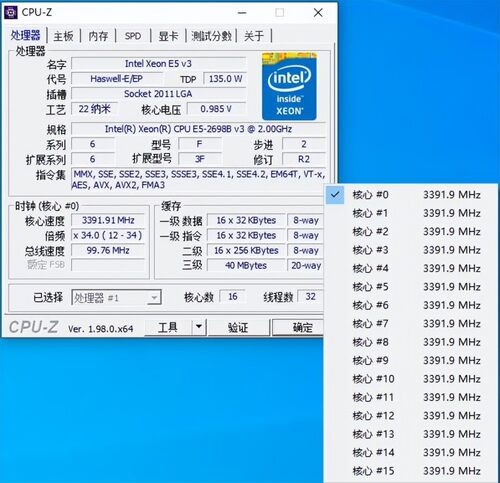Minimize the CPU-Z window
The width and height of the screenshot is (500, 483).
(242, 13)
